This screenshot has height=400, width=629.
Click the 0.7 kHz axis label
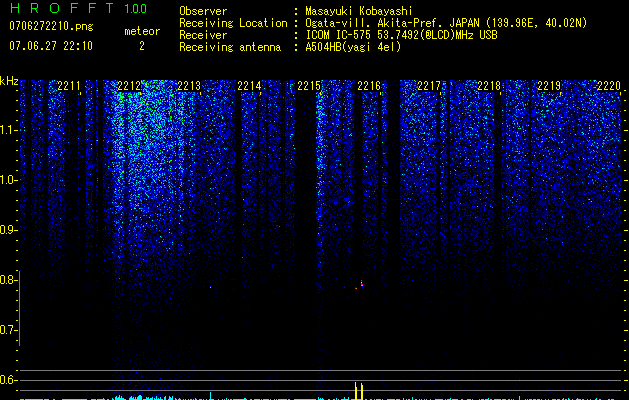coord(7,330)
